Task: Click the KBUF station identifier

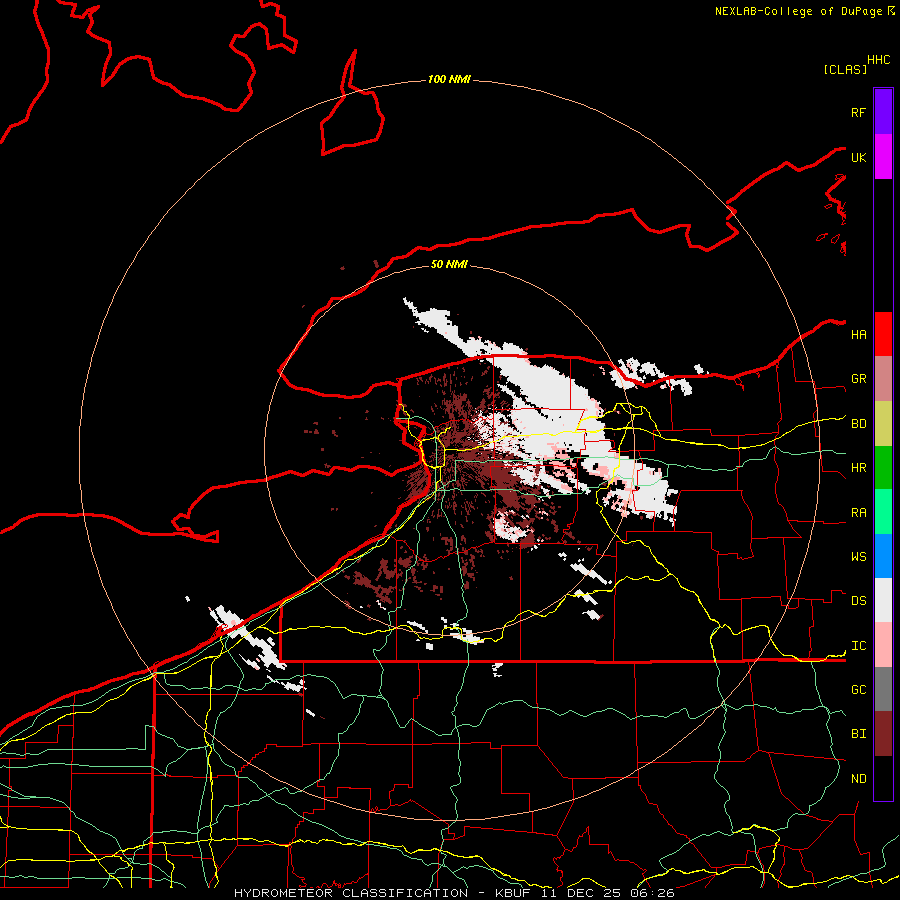Action: tap(512, 893)
